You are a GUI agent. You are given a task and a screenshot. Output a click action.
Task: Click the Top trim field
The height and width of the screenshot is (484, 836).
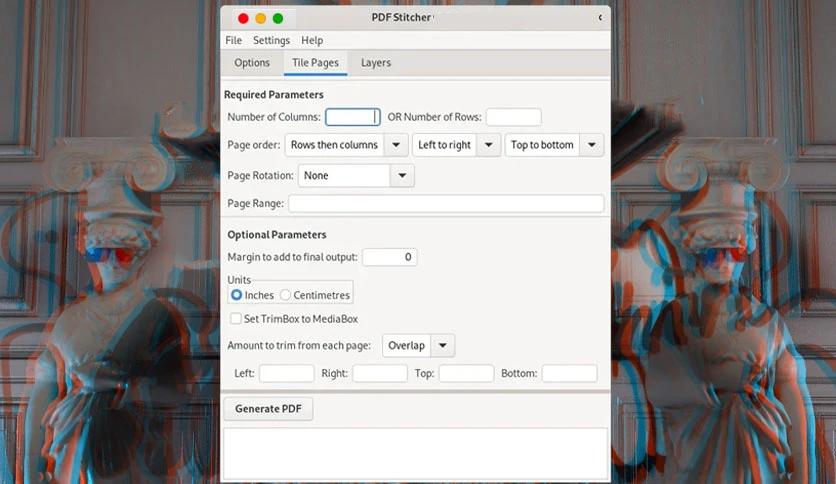(467, 373)
